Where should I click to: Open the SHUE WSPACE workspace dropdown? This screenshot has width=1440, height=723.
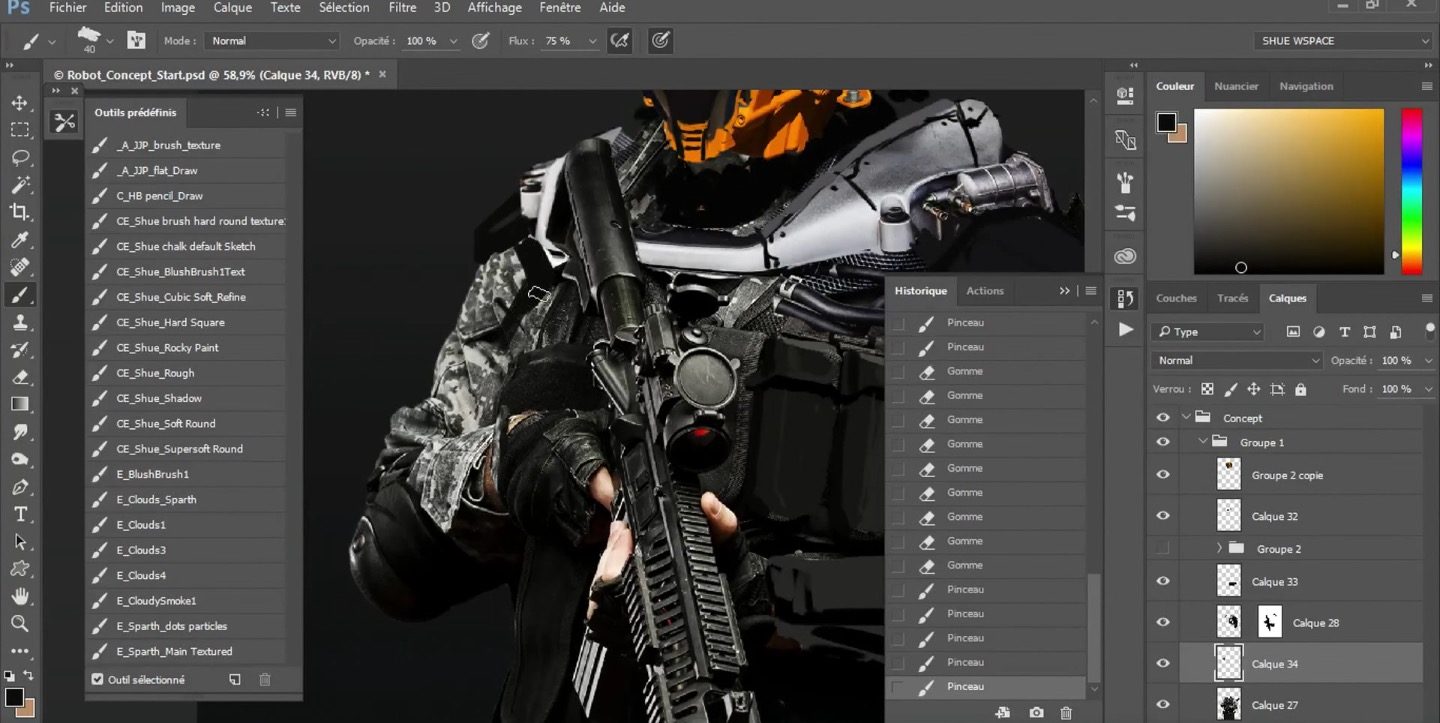click(x=1343, y=41)
